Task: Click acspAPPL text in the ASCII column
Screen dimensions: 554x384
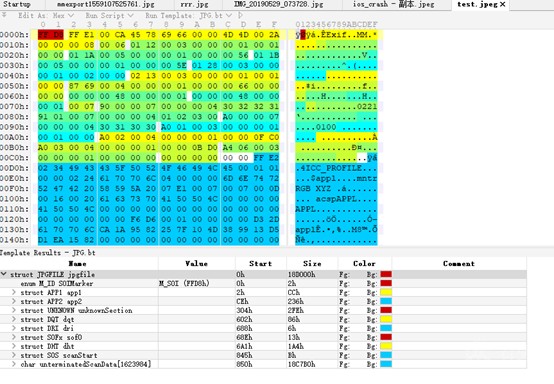Action: tap(336, 199)
